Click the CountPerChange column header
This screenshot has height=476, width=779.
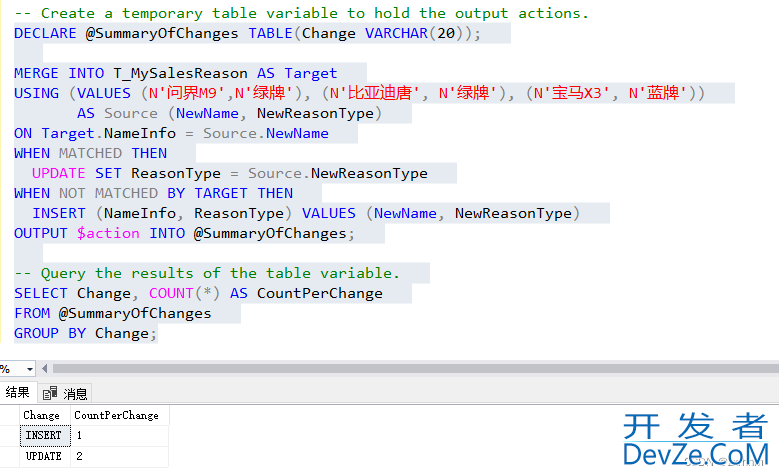119,415
